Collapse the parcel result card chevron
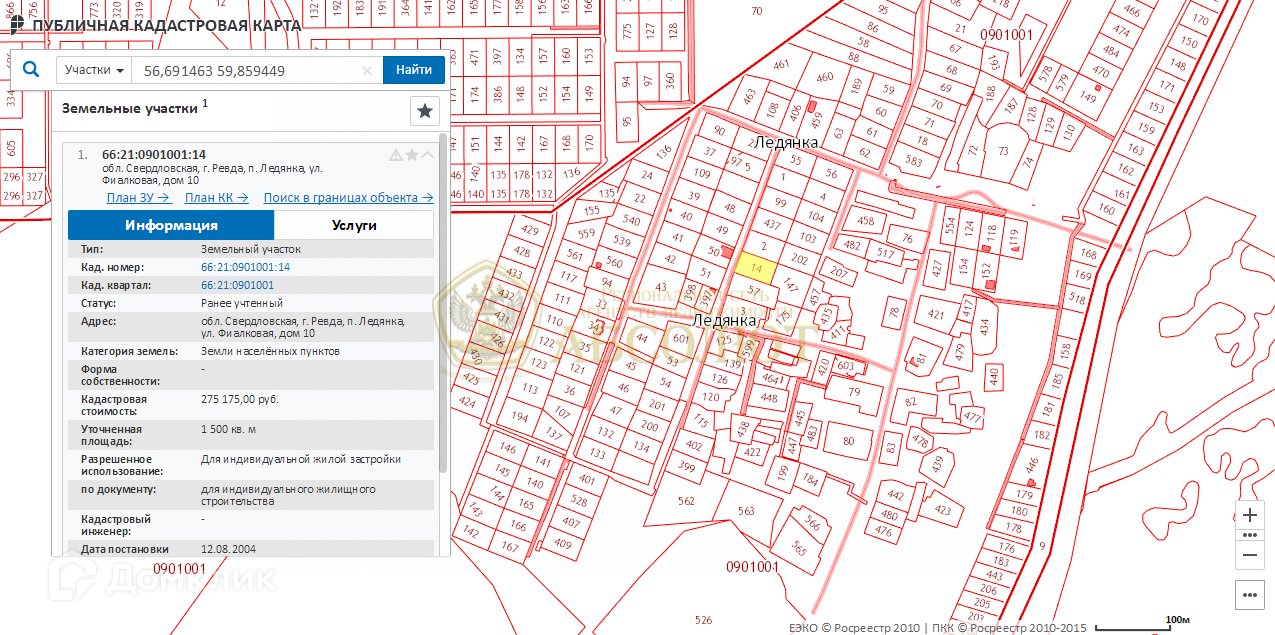Viewport: 1275px width, 635px height. (x=428, y=155)
